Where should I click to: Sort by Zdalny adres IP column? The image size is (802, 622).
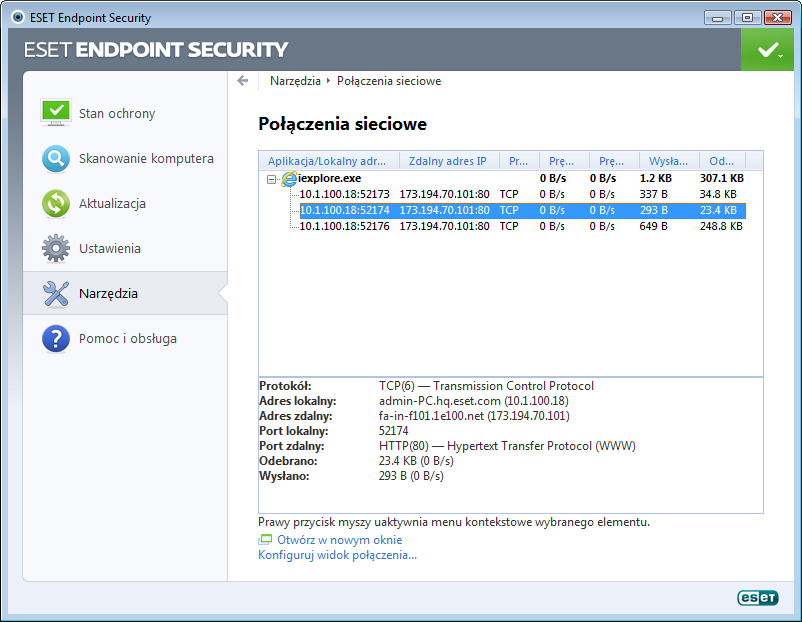tap(449, 161)
